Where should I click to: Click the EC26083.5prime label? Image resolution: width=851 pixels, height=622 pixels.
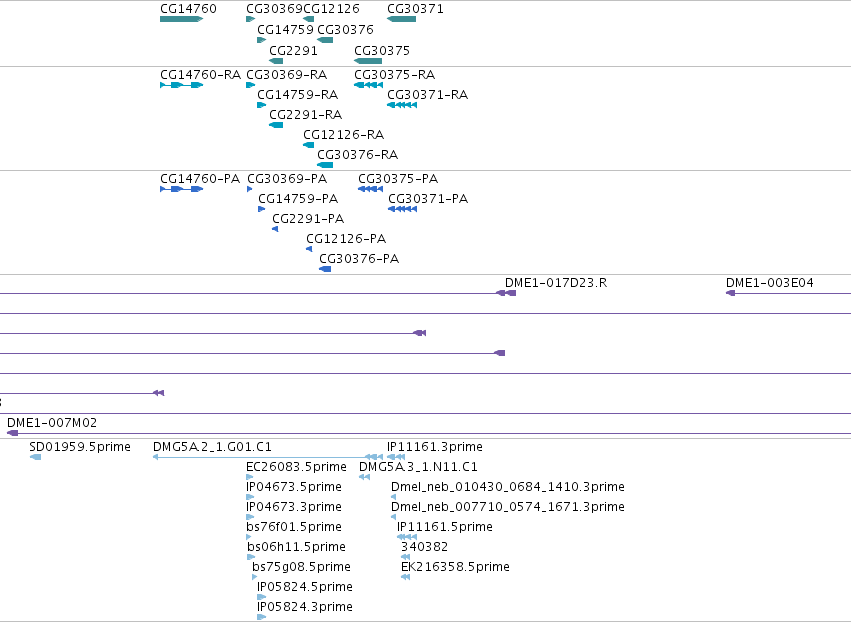296,467
